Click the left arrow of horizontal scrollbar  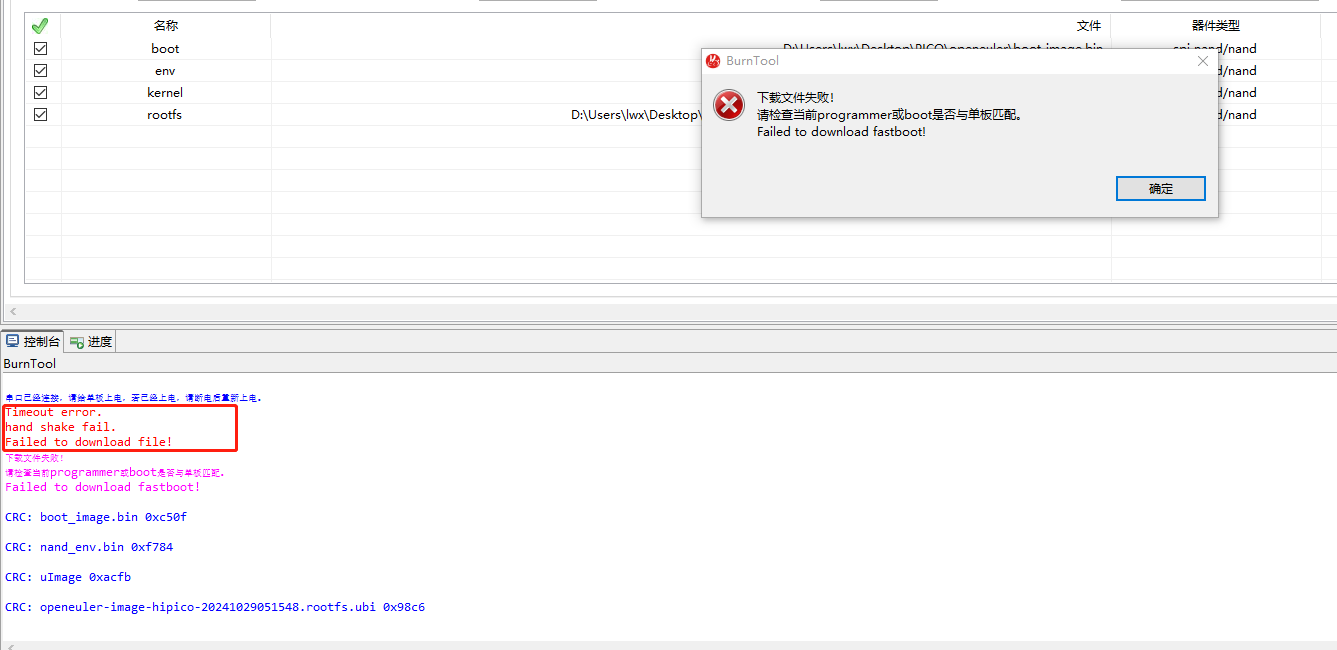13,312
